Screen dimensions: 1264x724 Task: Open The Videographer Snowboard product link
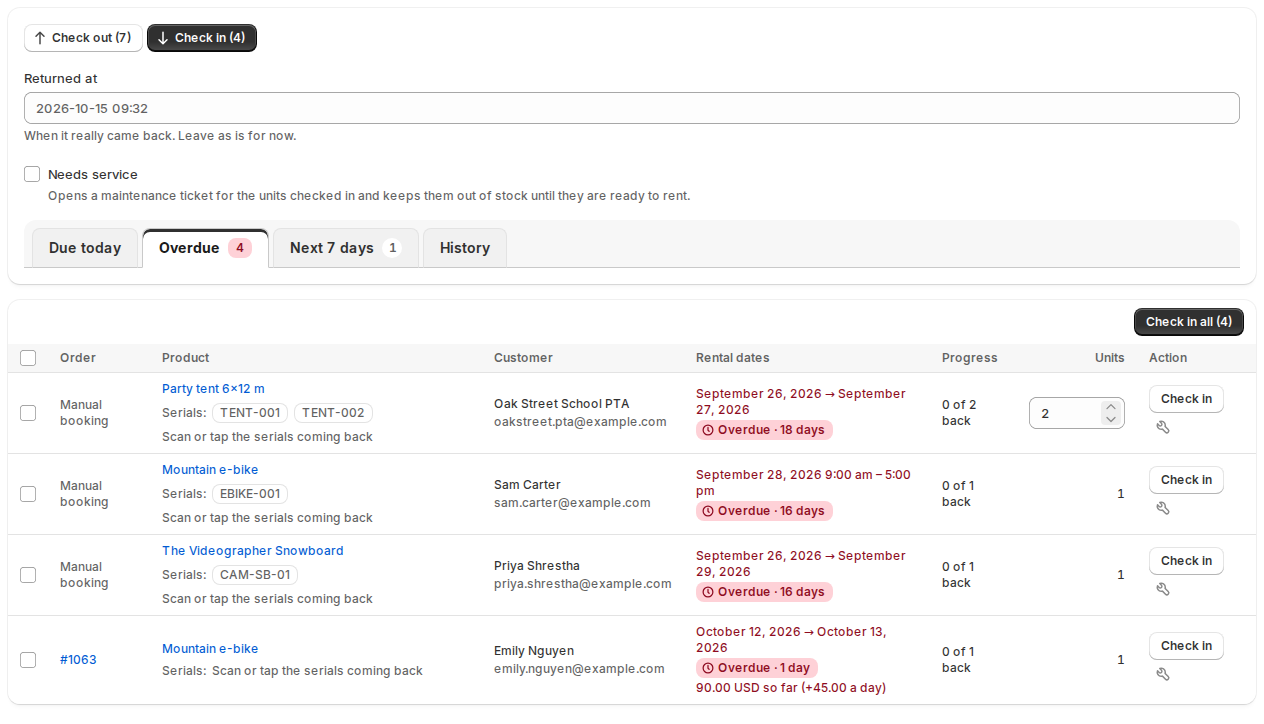(253, 551)
